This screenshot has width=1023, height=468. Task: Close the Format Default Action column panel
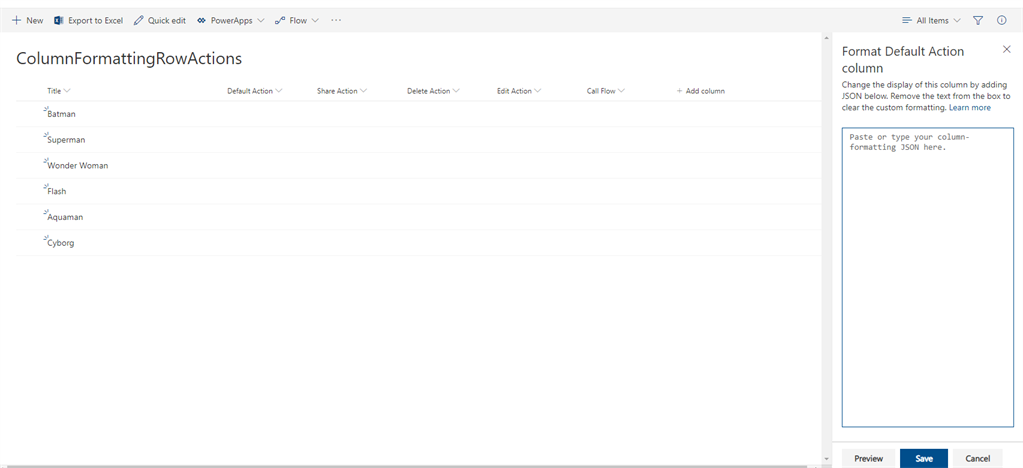pos(1006,49)
